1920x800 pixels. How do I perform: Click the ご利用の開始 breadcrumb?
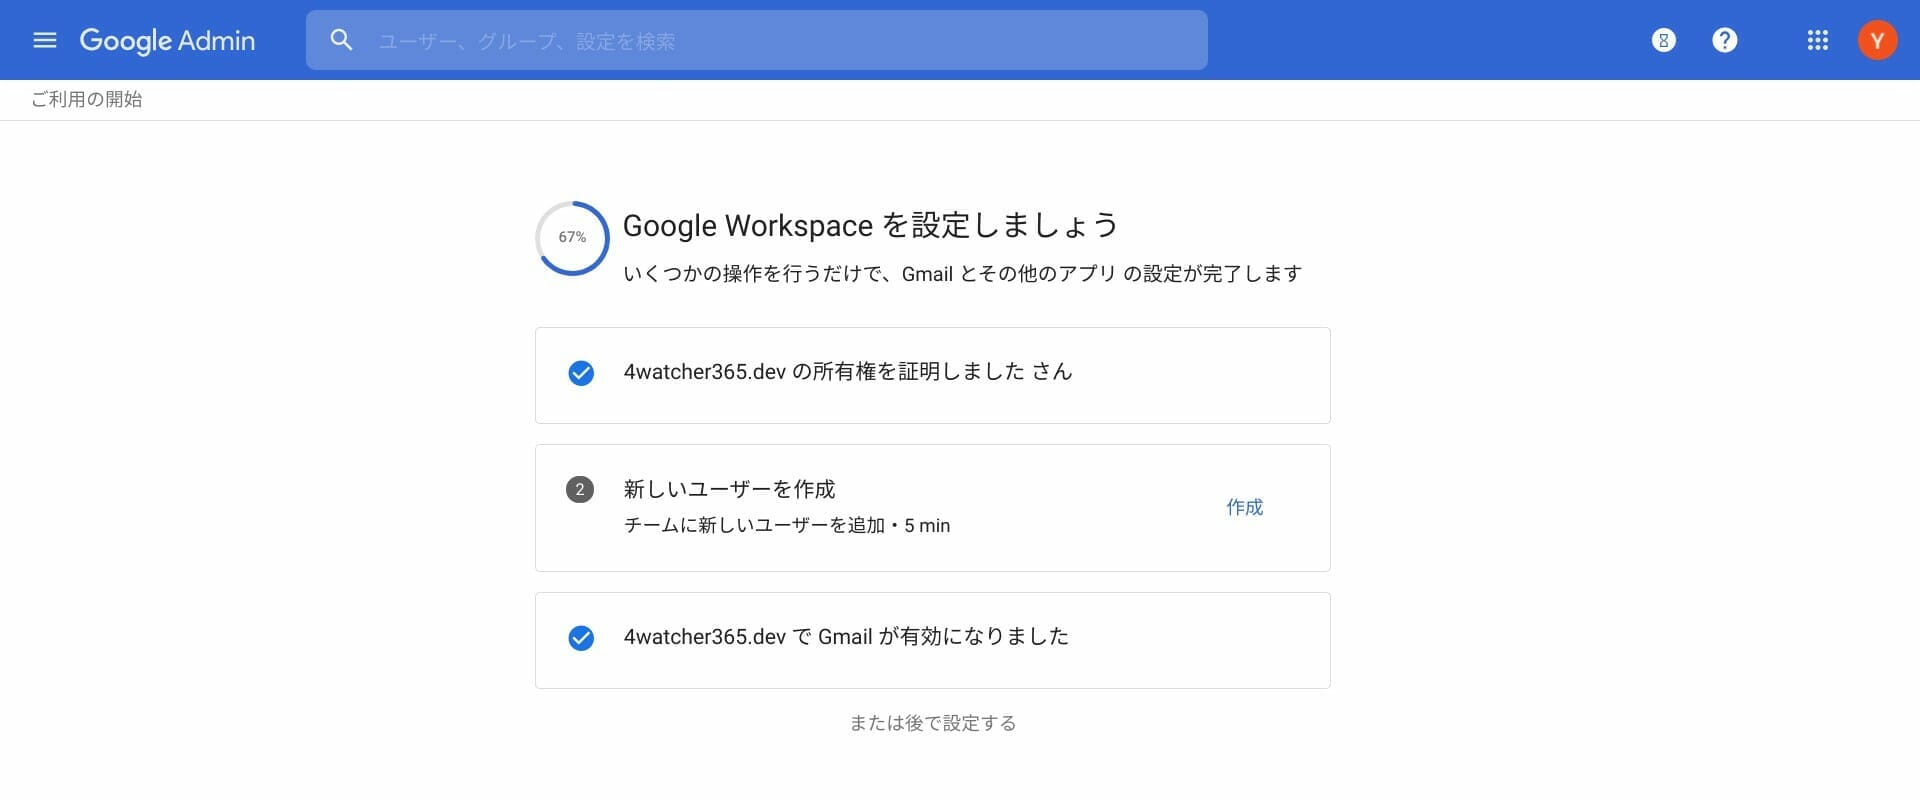[x=87, y=99]
